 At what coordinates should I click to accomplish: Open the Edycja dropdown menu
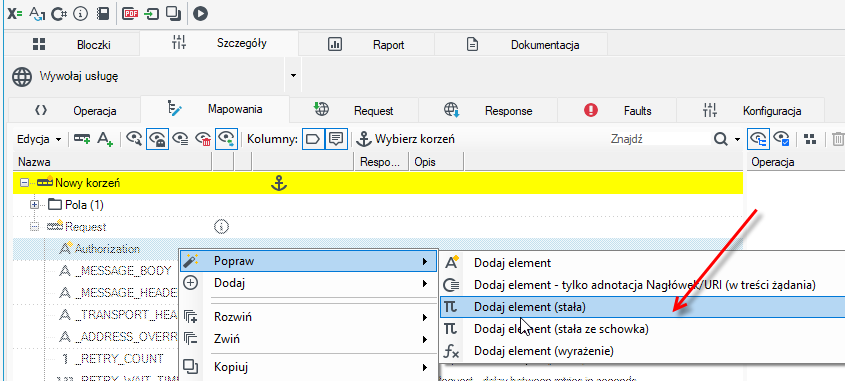[x=39, y=139]
